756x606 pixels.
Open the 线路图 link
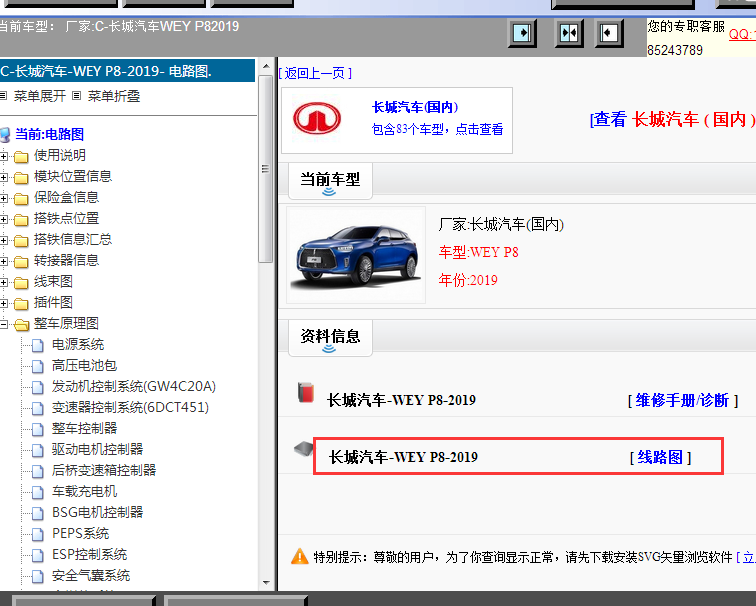point(660,457)
